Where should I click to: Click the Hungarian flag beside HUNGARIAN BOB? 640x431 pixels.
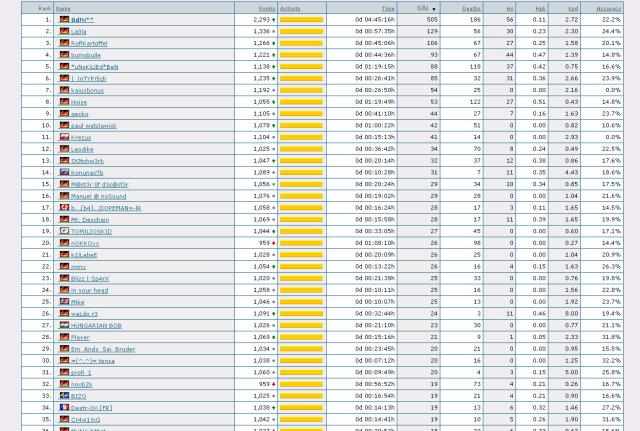tap(65, 325)
